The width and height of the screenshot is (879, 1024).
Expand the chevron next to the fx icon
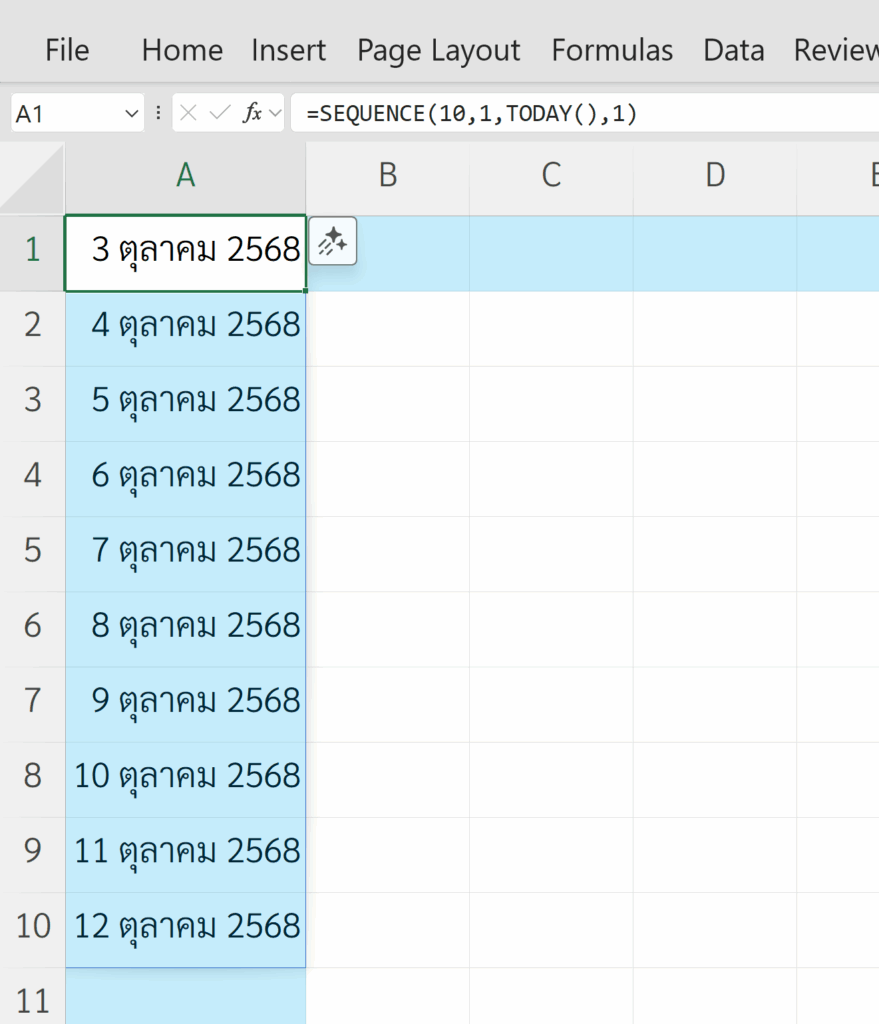point(275,114)
